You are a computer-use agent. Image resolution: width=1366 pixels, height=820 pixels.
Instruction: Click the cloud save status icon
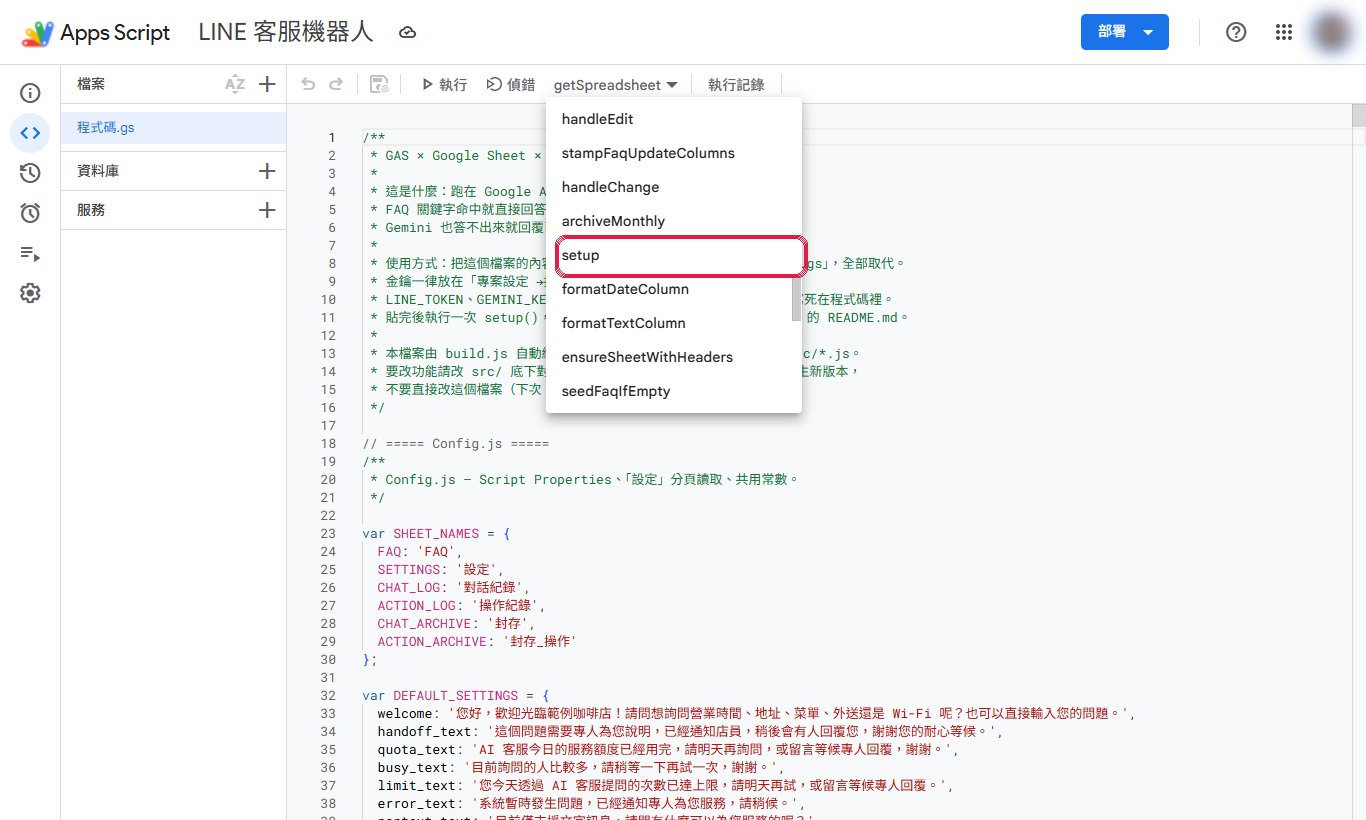pyautogui.click(x=407, y=33)
